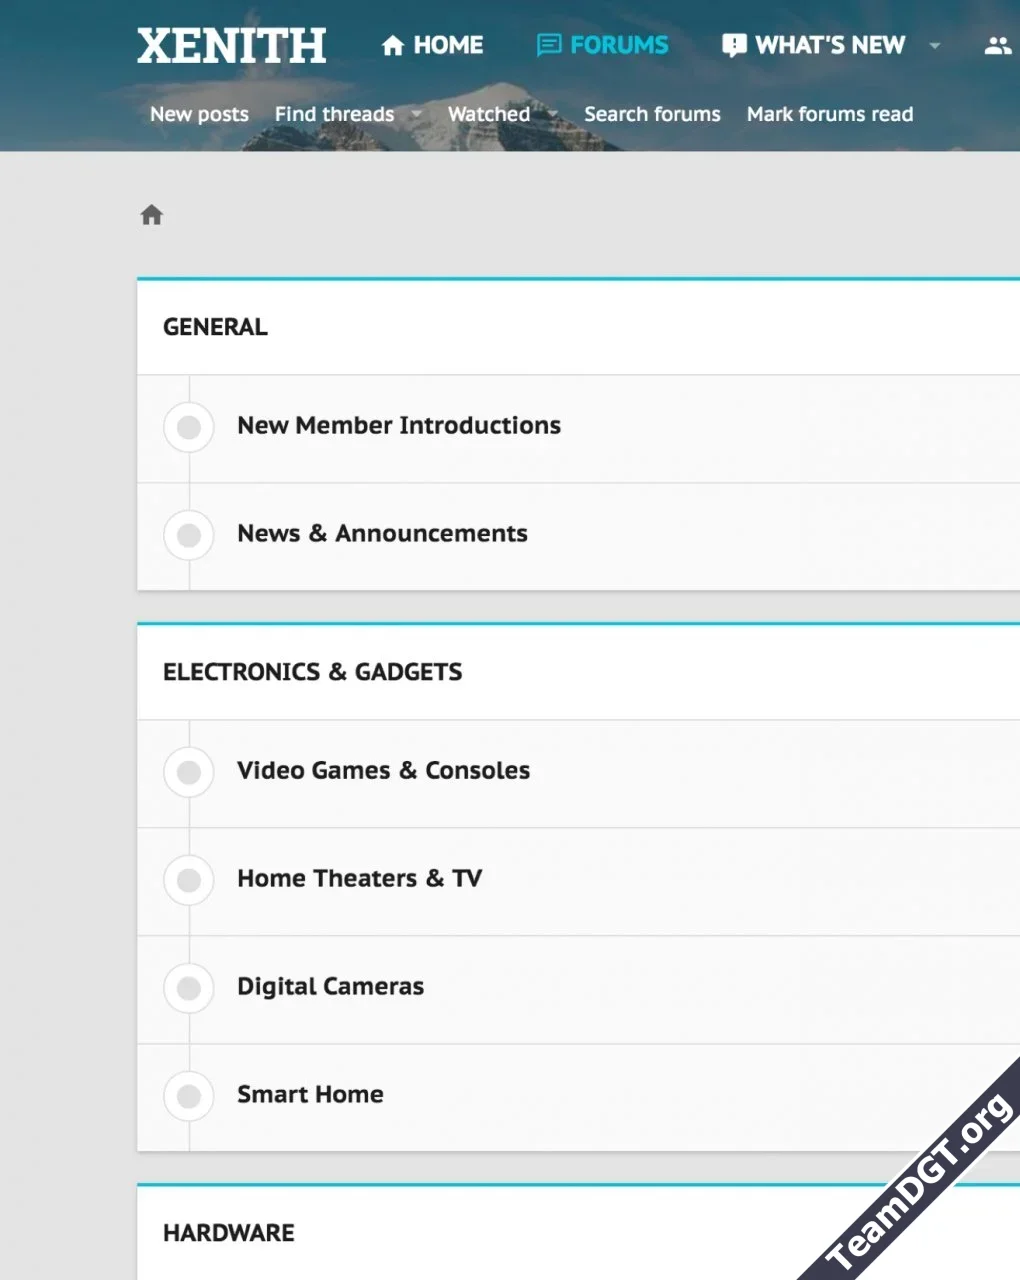1020x1280 pixels.
Task: Open the Electronics & Gadgets category heading
Action: point(312,672)
